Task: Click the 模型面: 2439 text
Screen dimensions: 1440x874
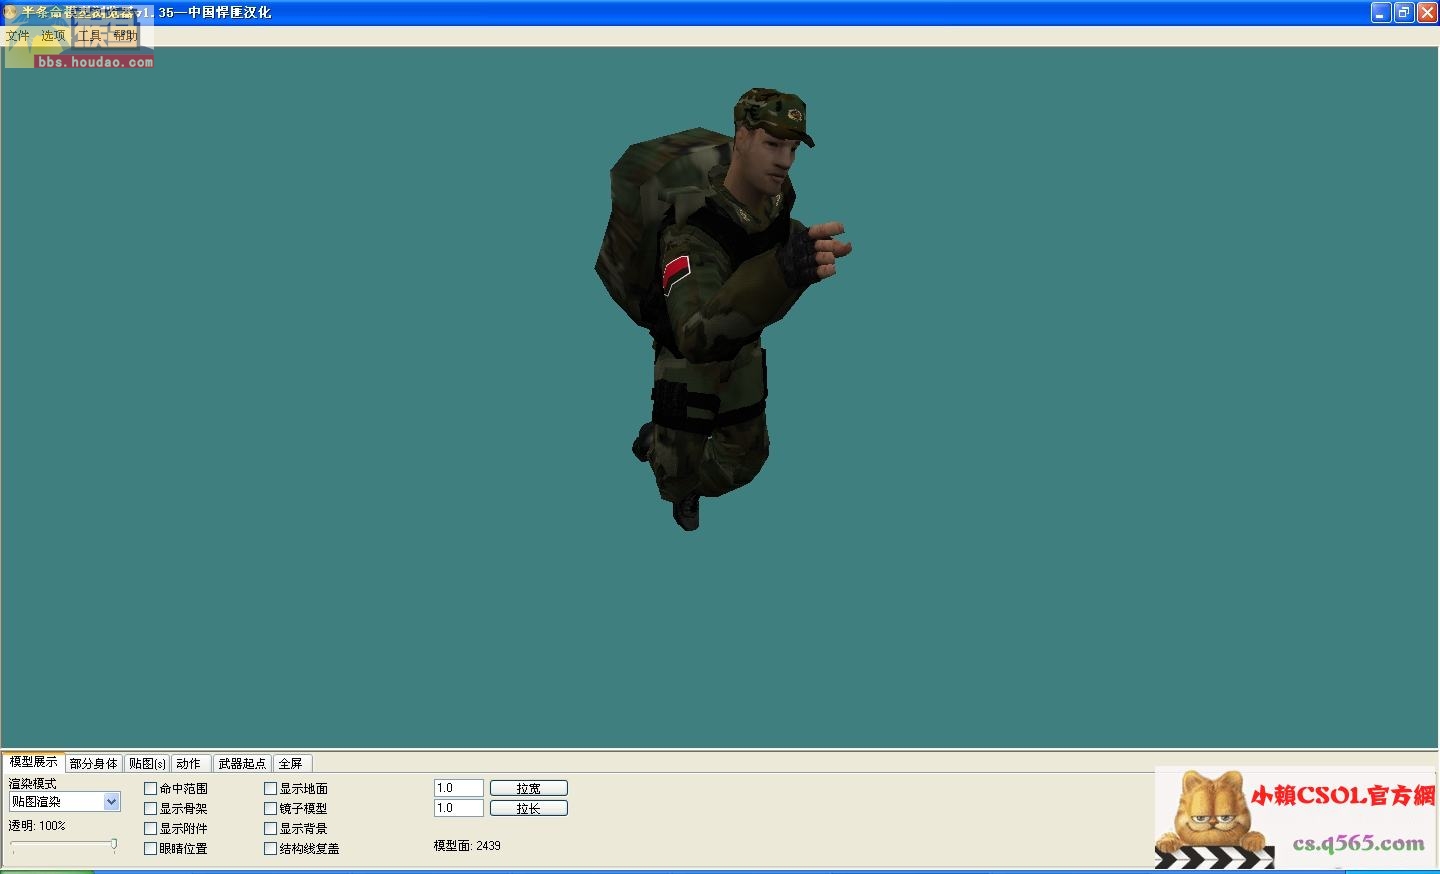Action: point(467,846)
